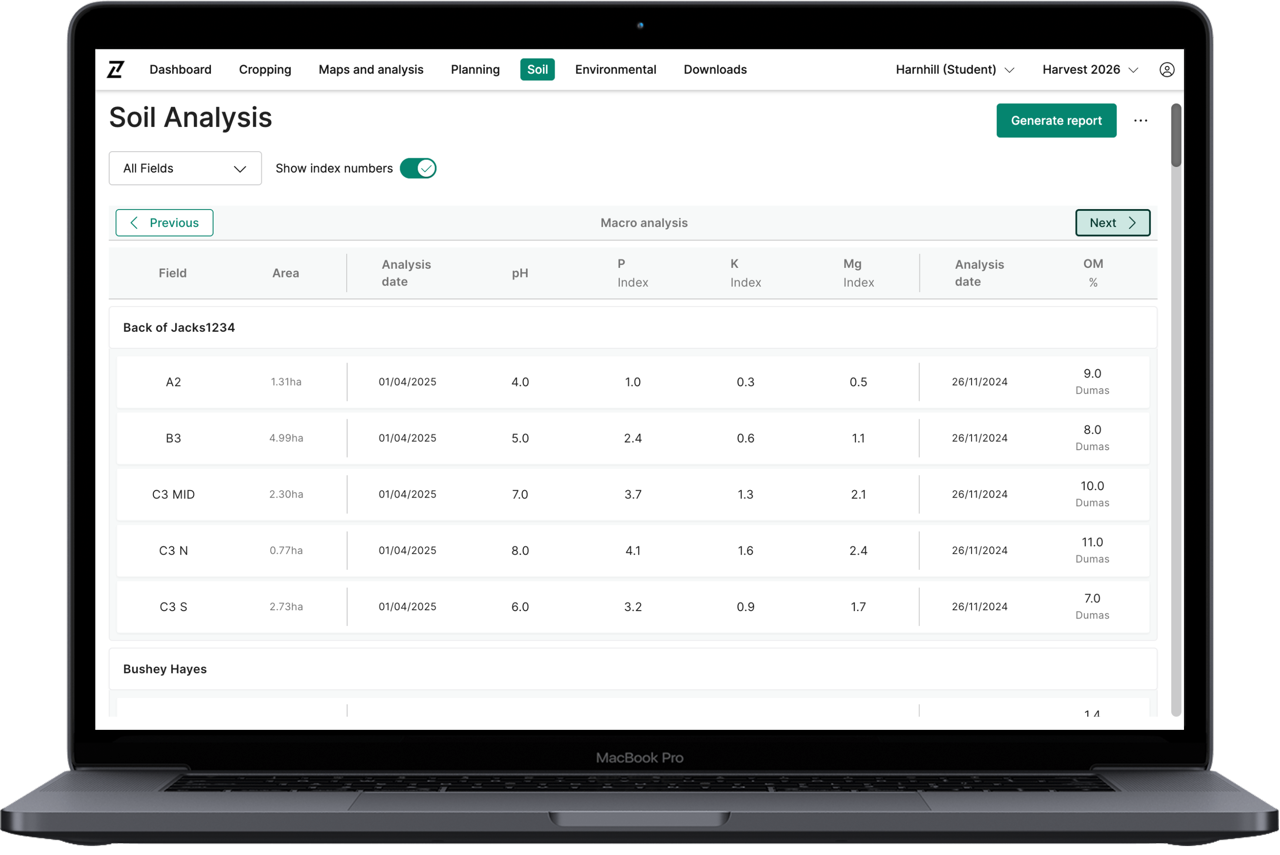Image resolution: width=1280 pixels, height=855 pixels.
Task: Click the vertical page scrollbar
Action: 1177,135
